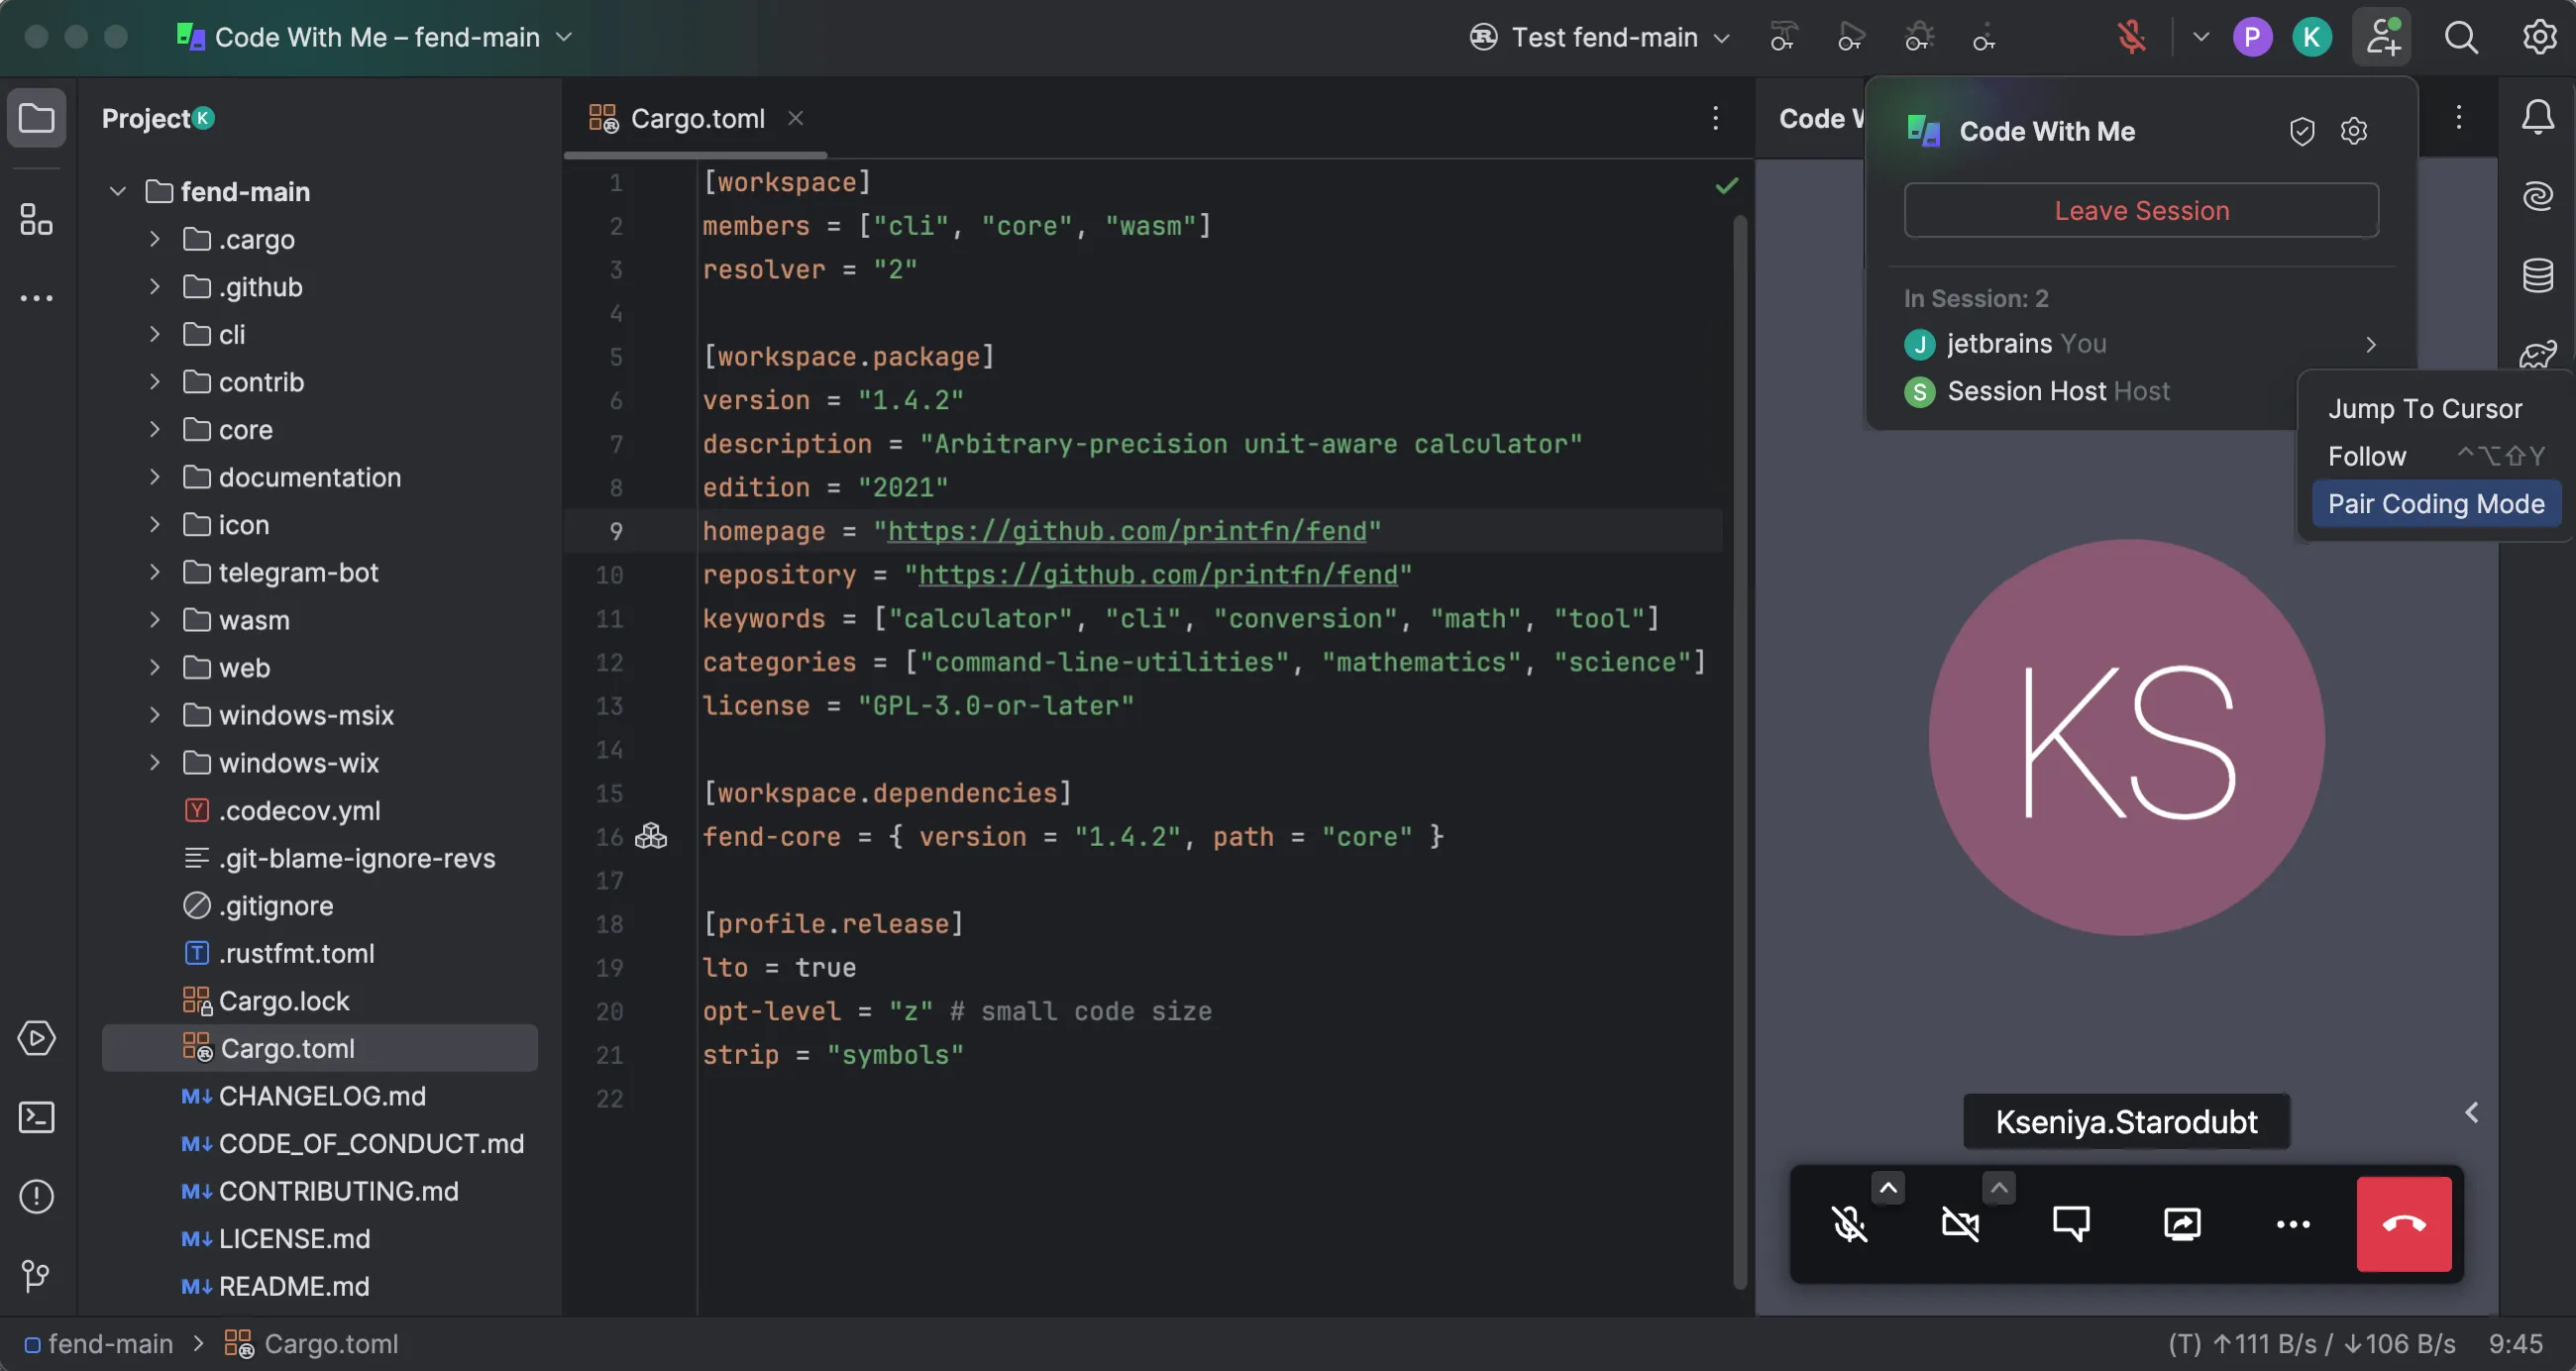Open README.md in the project tree
This screenshot has width=2576, height=1371.
pos(293,1286)
